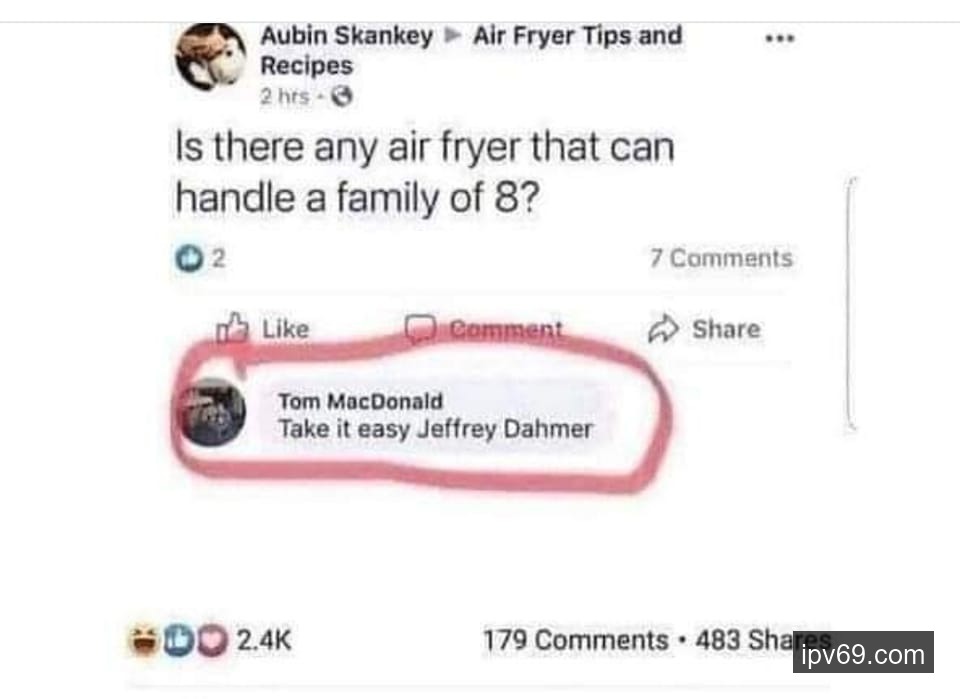
Task: Click the heart love reaction icon
Action: click(212, 641)
